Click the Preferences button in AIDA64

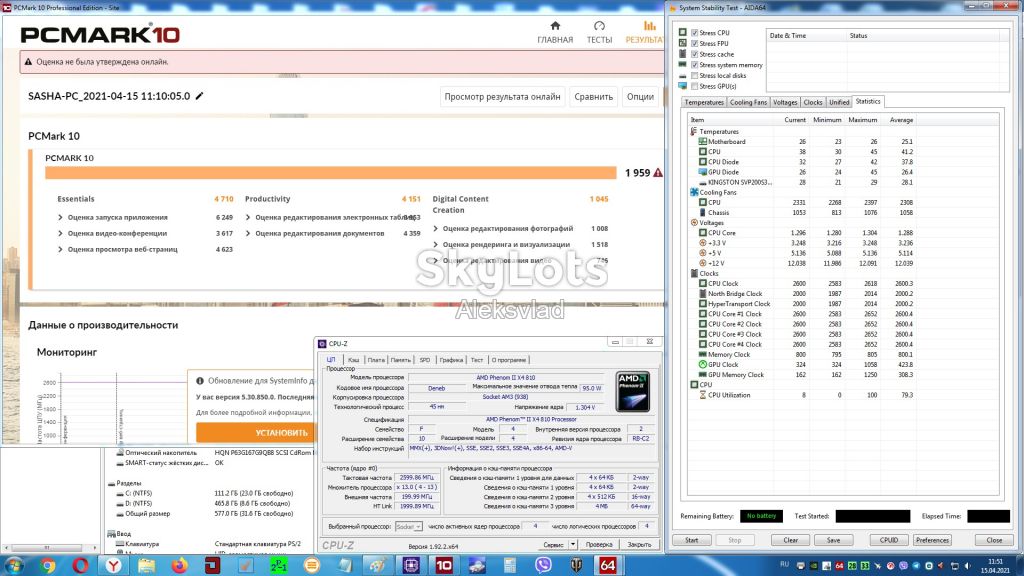tap(932, 540)
